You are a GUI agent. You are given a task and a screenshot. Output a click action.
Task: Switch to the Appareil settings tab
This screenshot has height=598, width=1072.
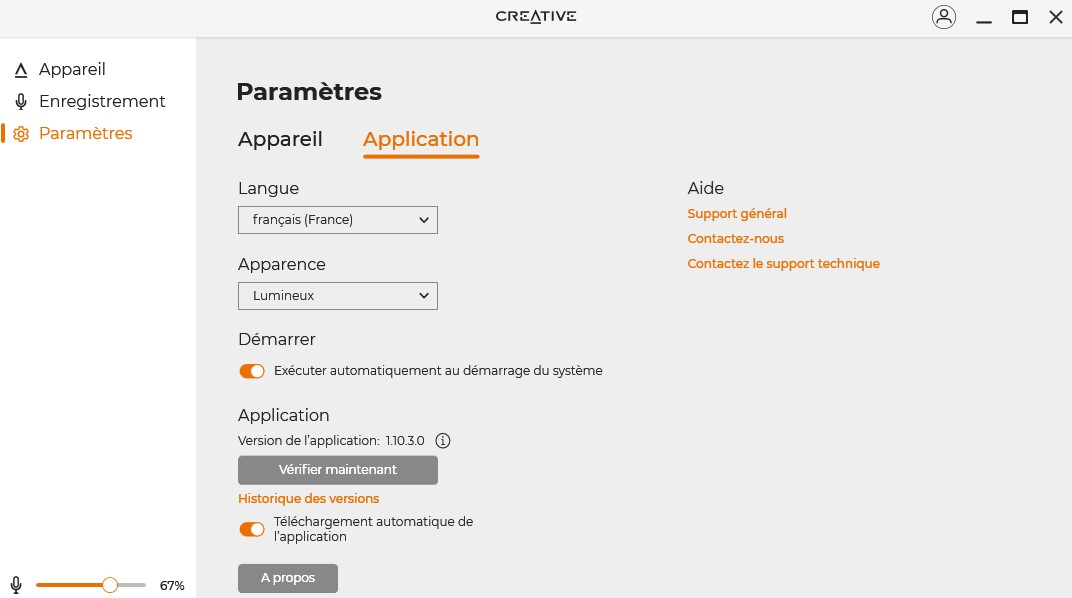click(x=280, y=139)
